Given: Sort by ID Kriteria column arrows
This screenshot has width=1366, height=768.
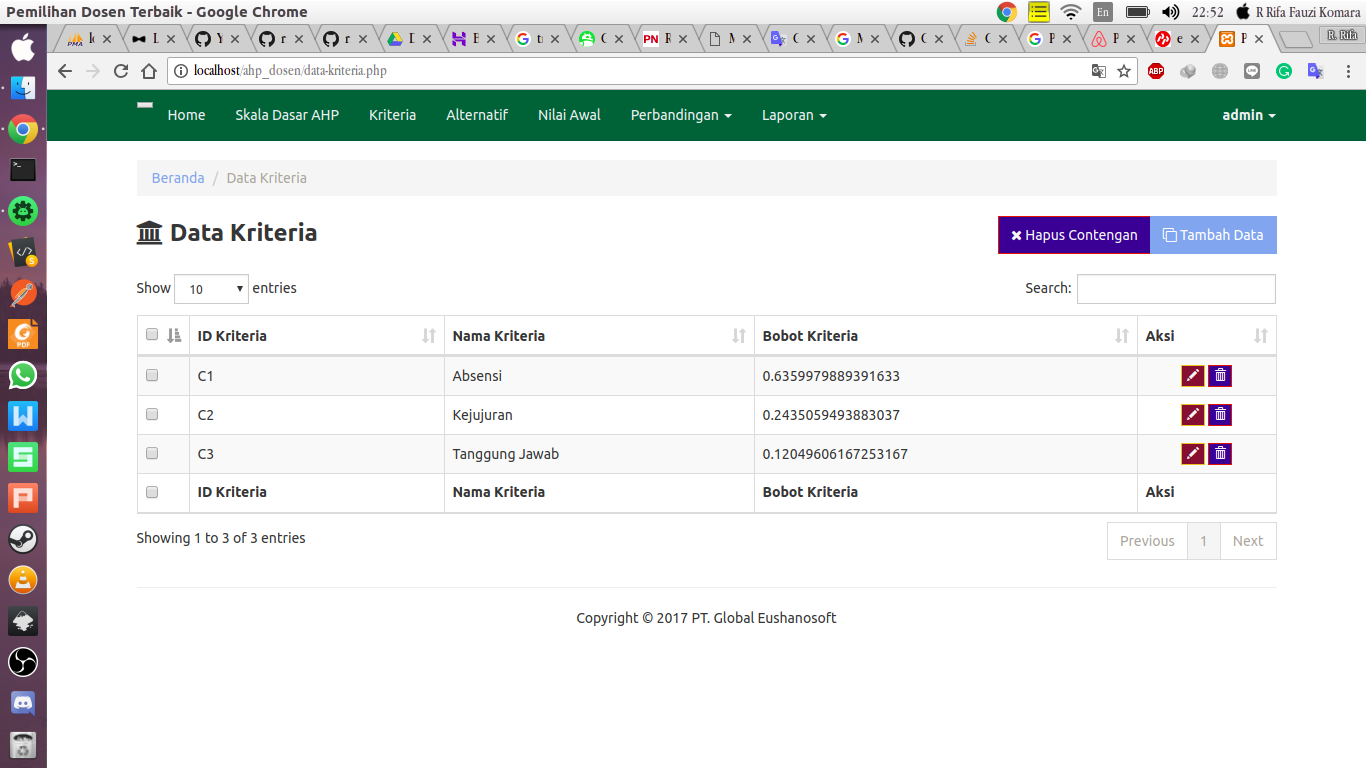Looking at the screenshot, I should (x=429, y=336).
